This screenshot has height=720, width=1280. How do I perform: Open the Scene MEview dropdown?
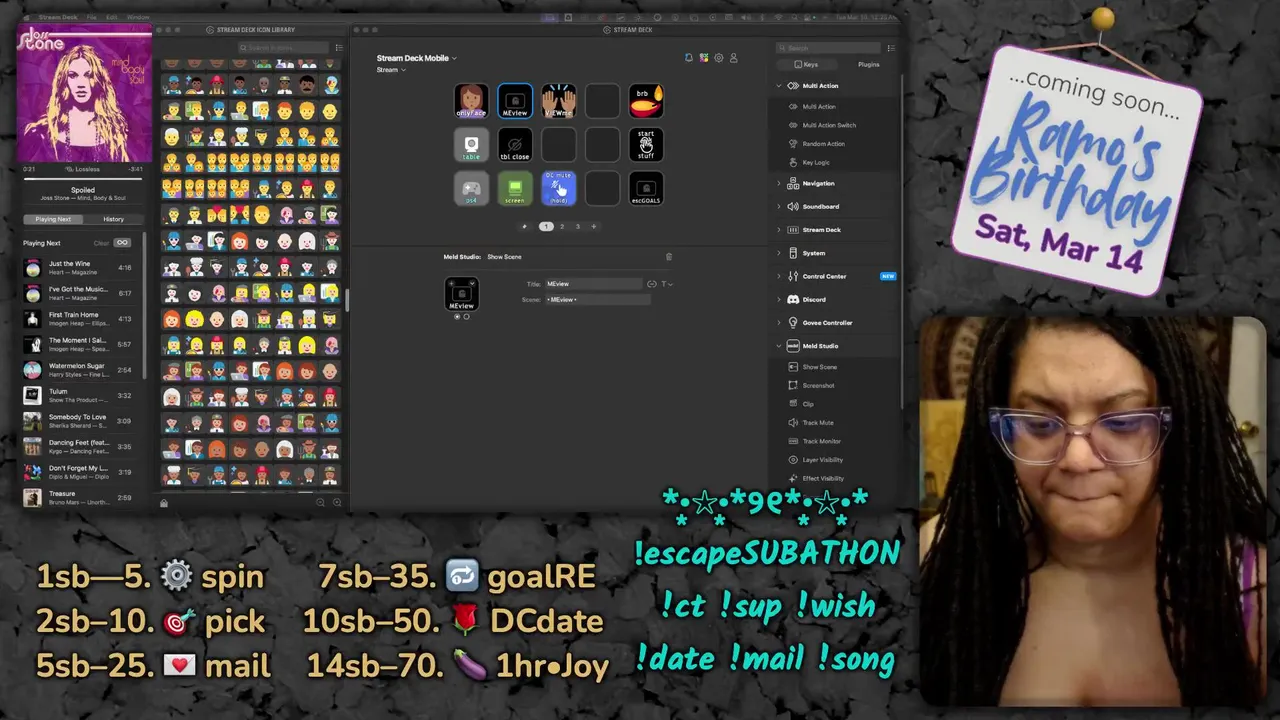point(597,300)
